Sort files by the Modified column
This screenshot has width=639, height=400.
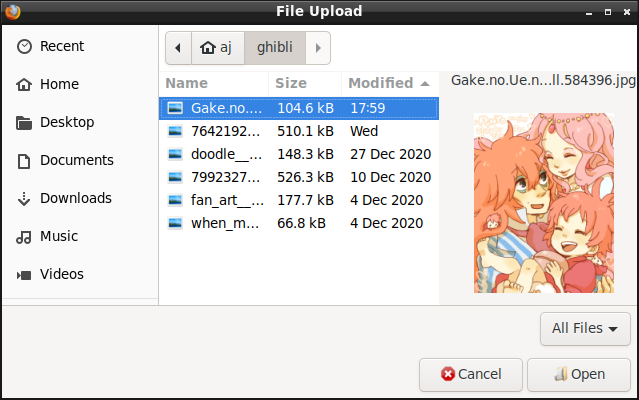(x=388, y=83)
